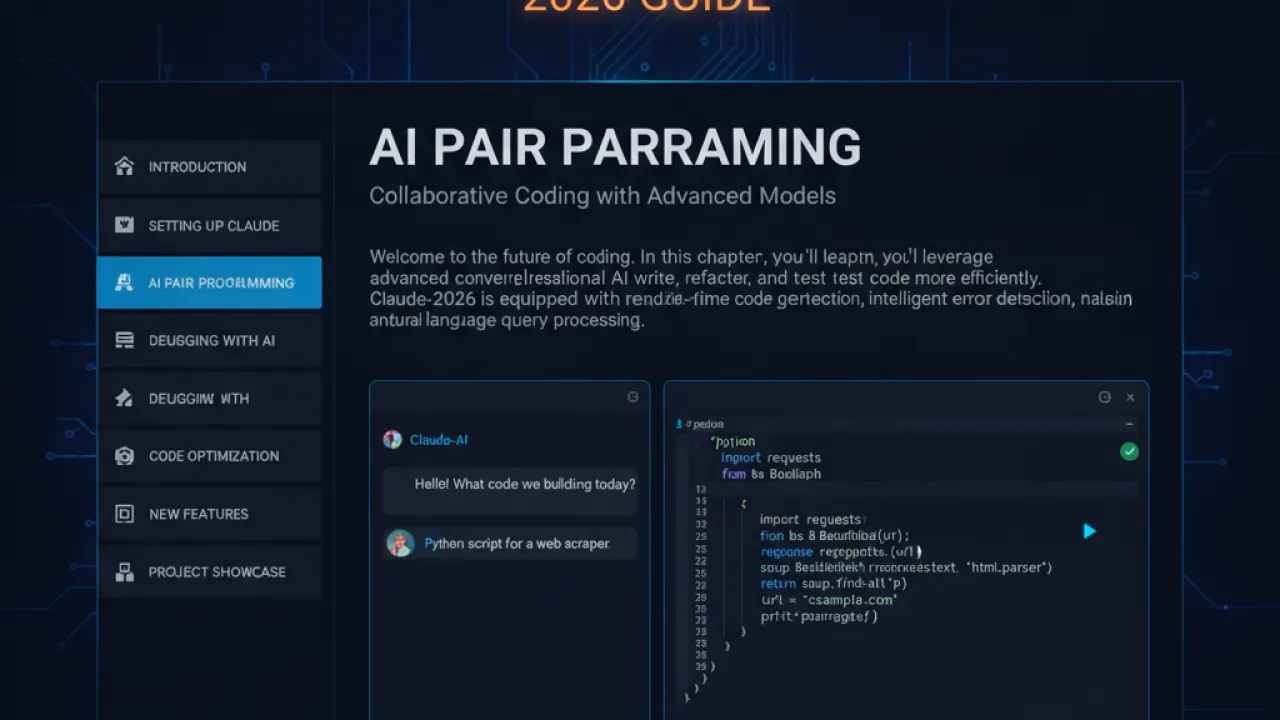Click the 'return soup.find-all' code line
1280x720 pixels.
tap(835, 584)
